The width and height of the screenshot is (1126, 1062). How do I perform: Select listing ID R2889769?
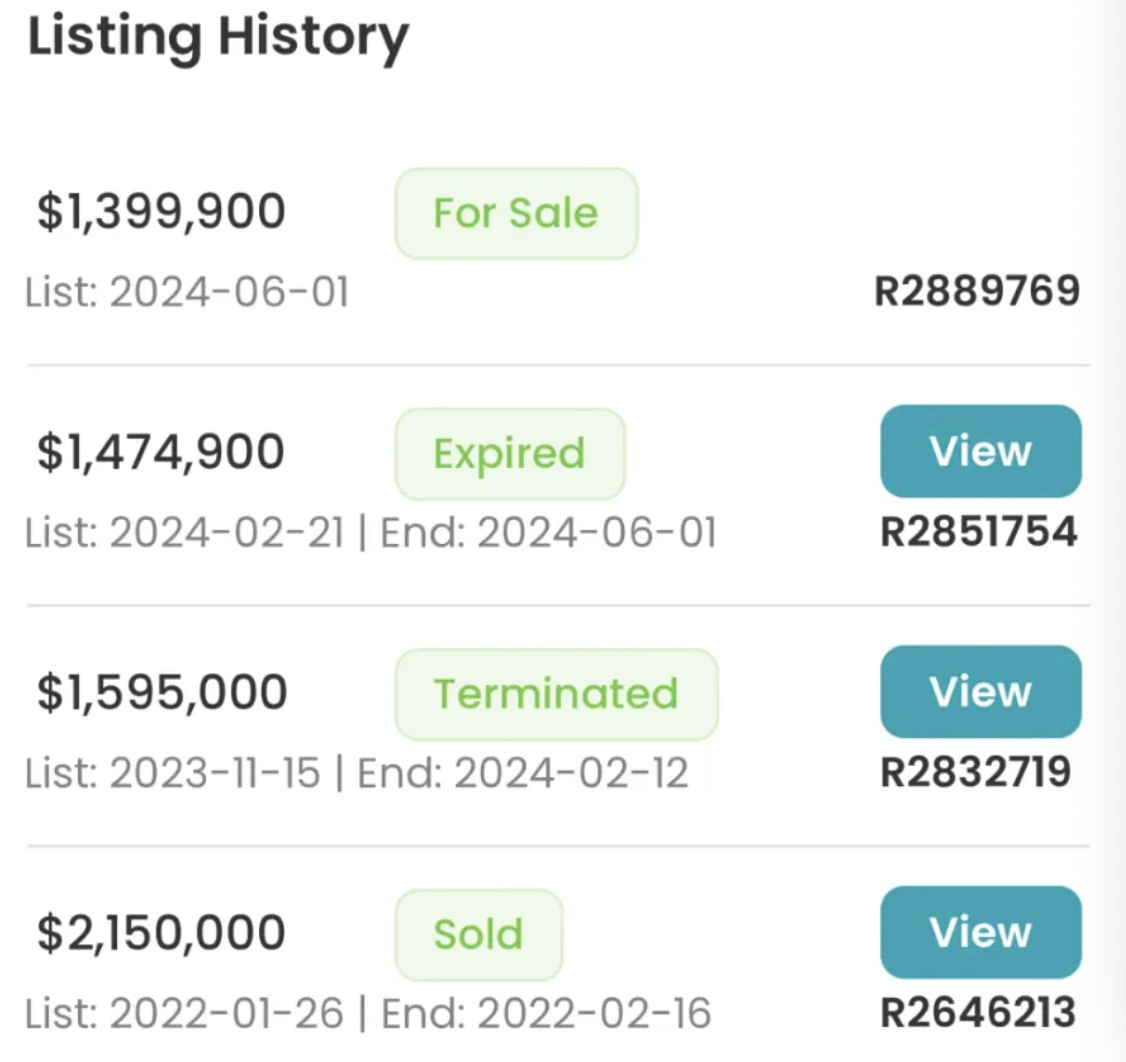(977, 292)
